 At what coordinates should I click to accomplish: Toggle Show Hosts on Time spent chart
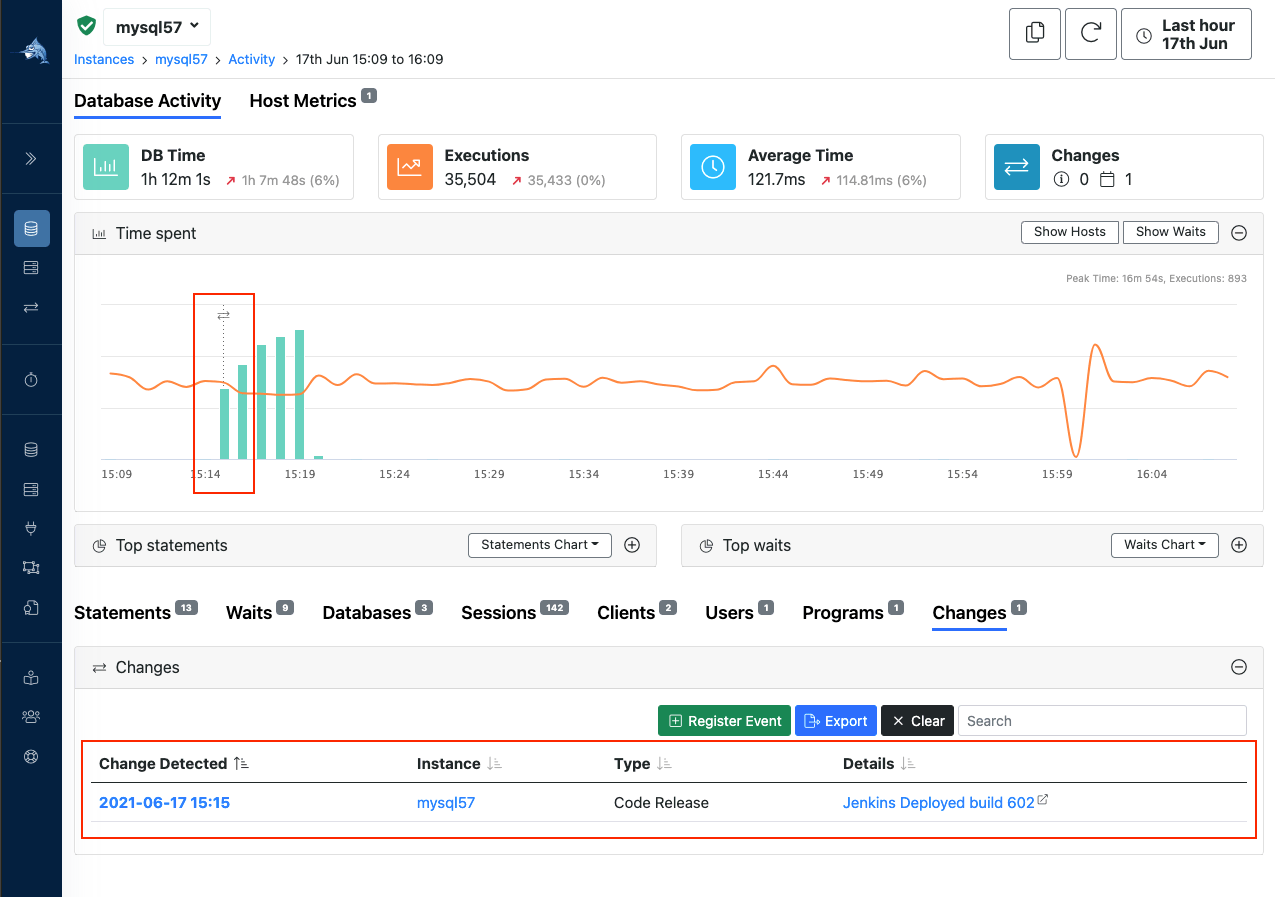click(1069, 232)
